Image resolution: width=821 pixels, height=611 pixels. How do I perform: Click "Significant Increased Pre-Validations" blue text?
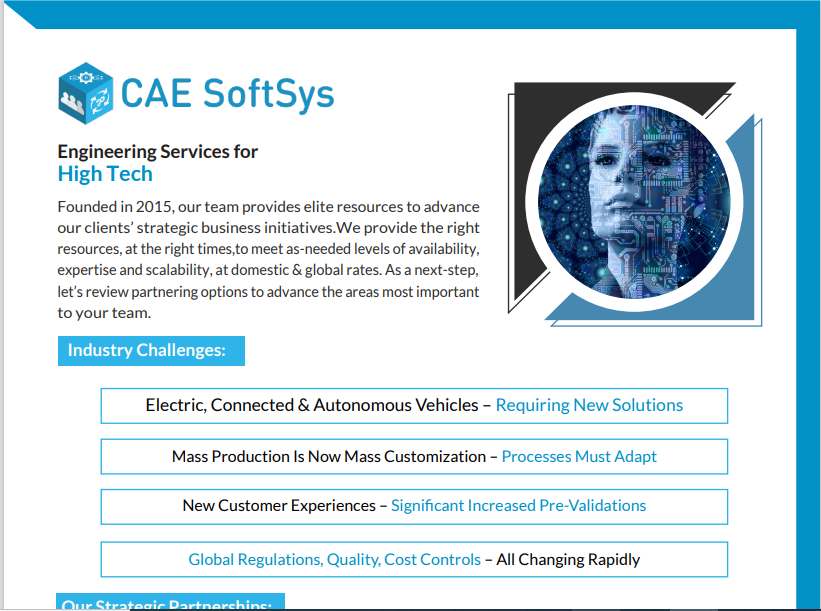click(x=518, y=506)
